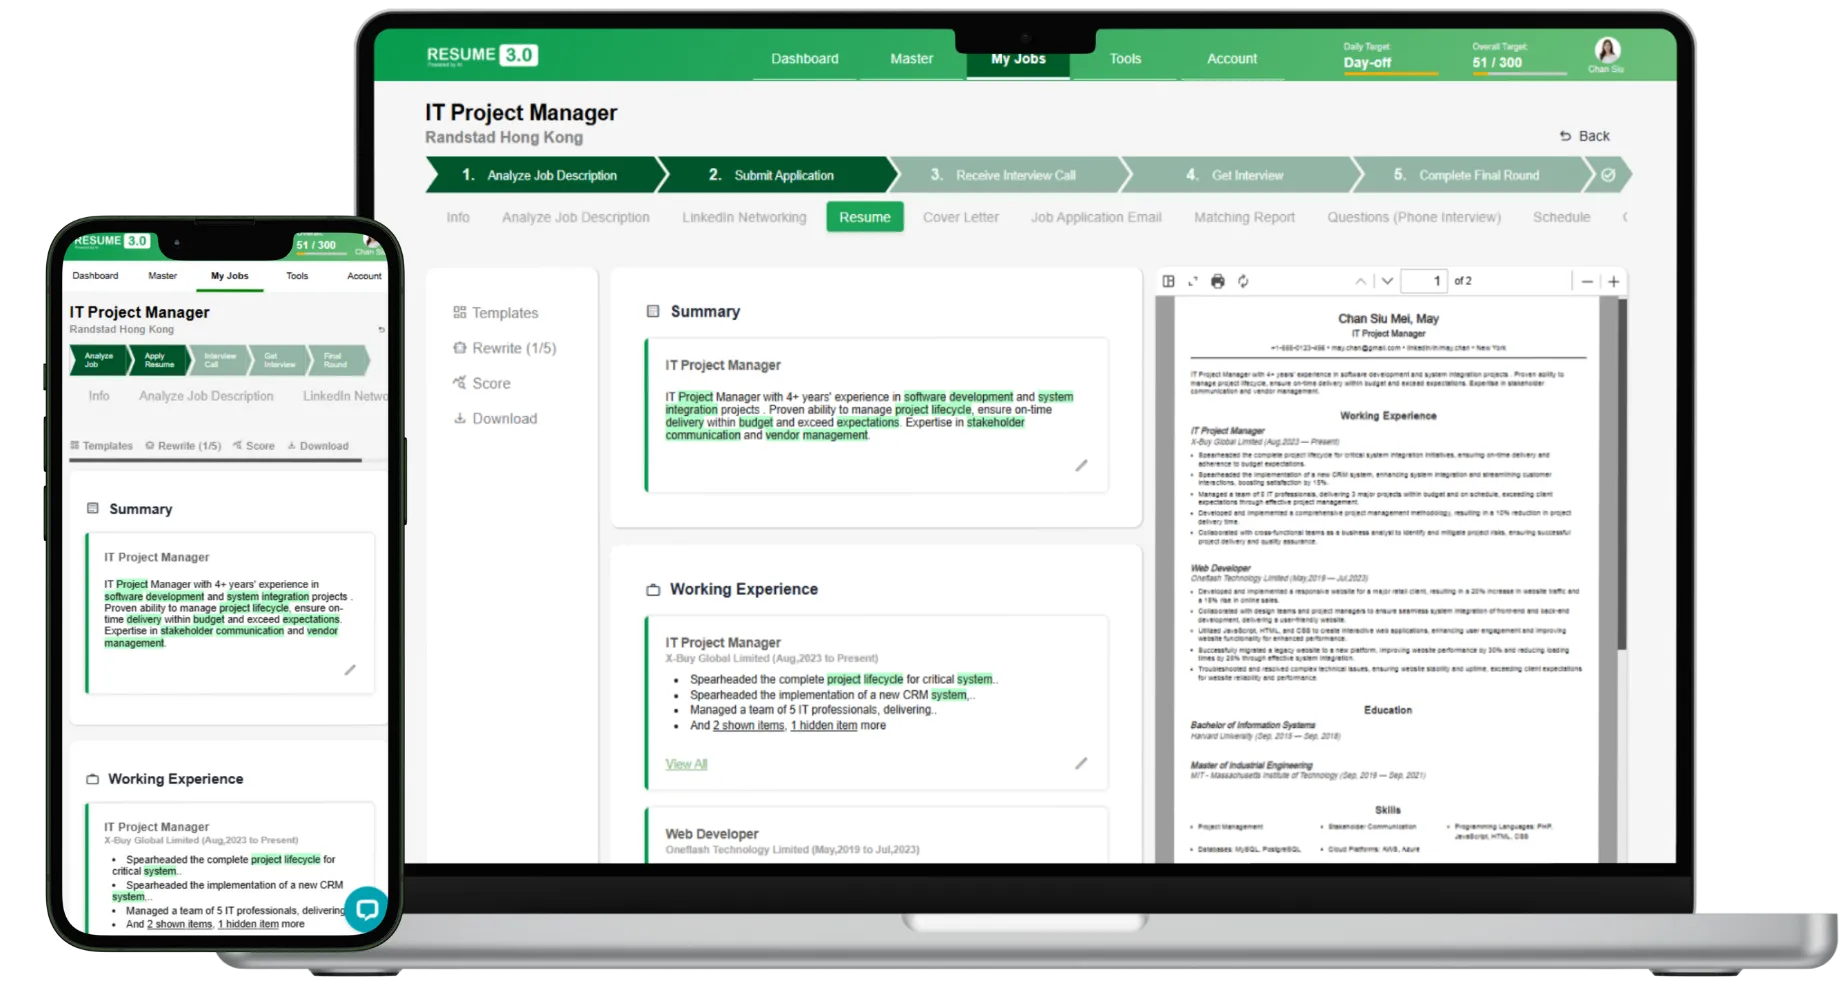The width and height of the screenshot is (1840, 1000).
Task: Click the user avatar on the laptop header
Action: click(1606, 50)
